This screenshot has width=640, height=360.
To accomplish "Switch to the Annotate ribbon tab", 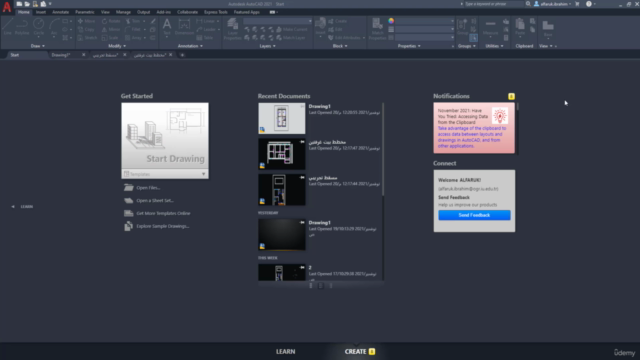I will tap(60, 12).
